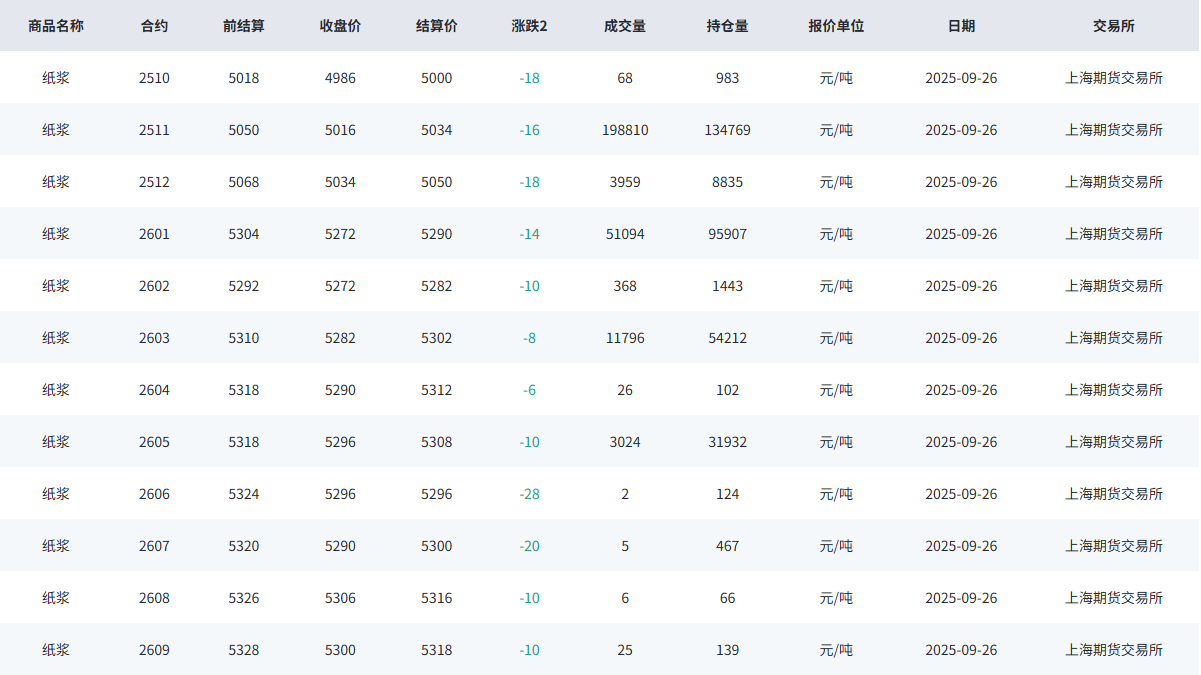Click volume value 11796
Viewport: 1201px width, 675px height.
(625, 338)
